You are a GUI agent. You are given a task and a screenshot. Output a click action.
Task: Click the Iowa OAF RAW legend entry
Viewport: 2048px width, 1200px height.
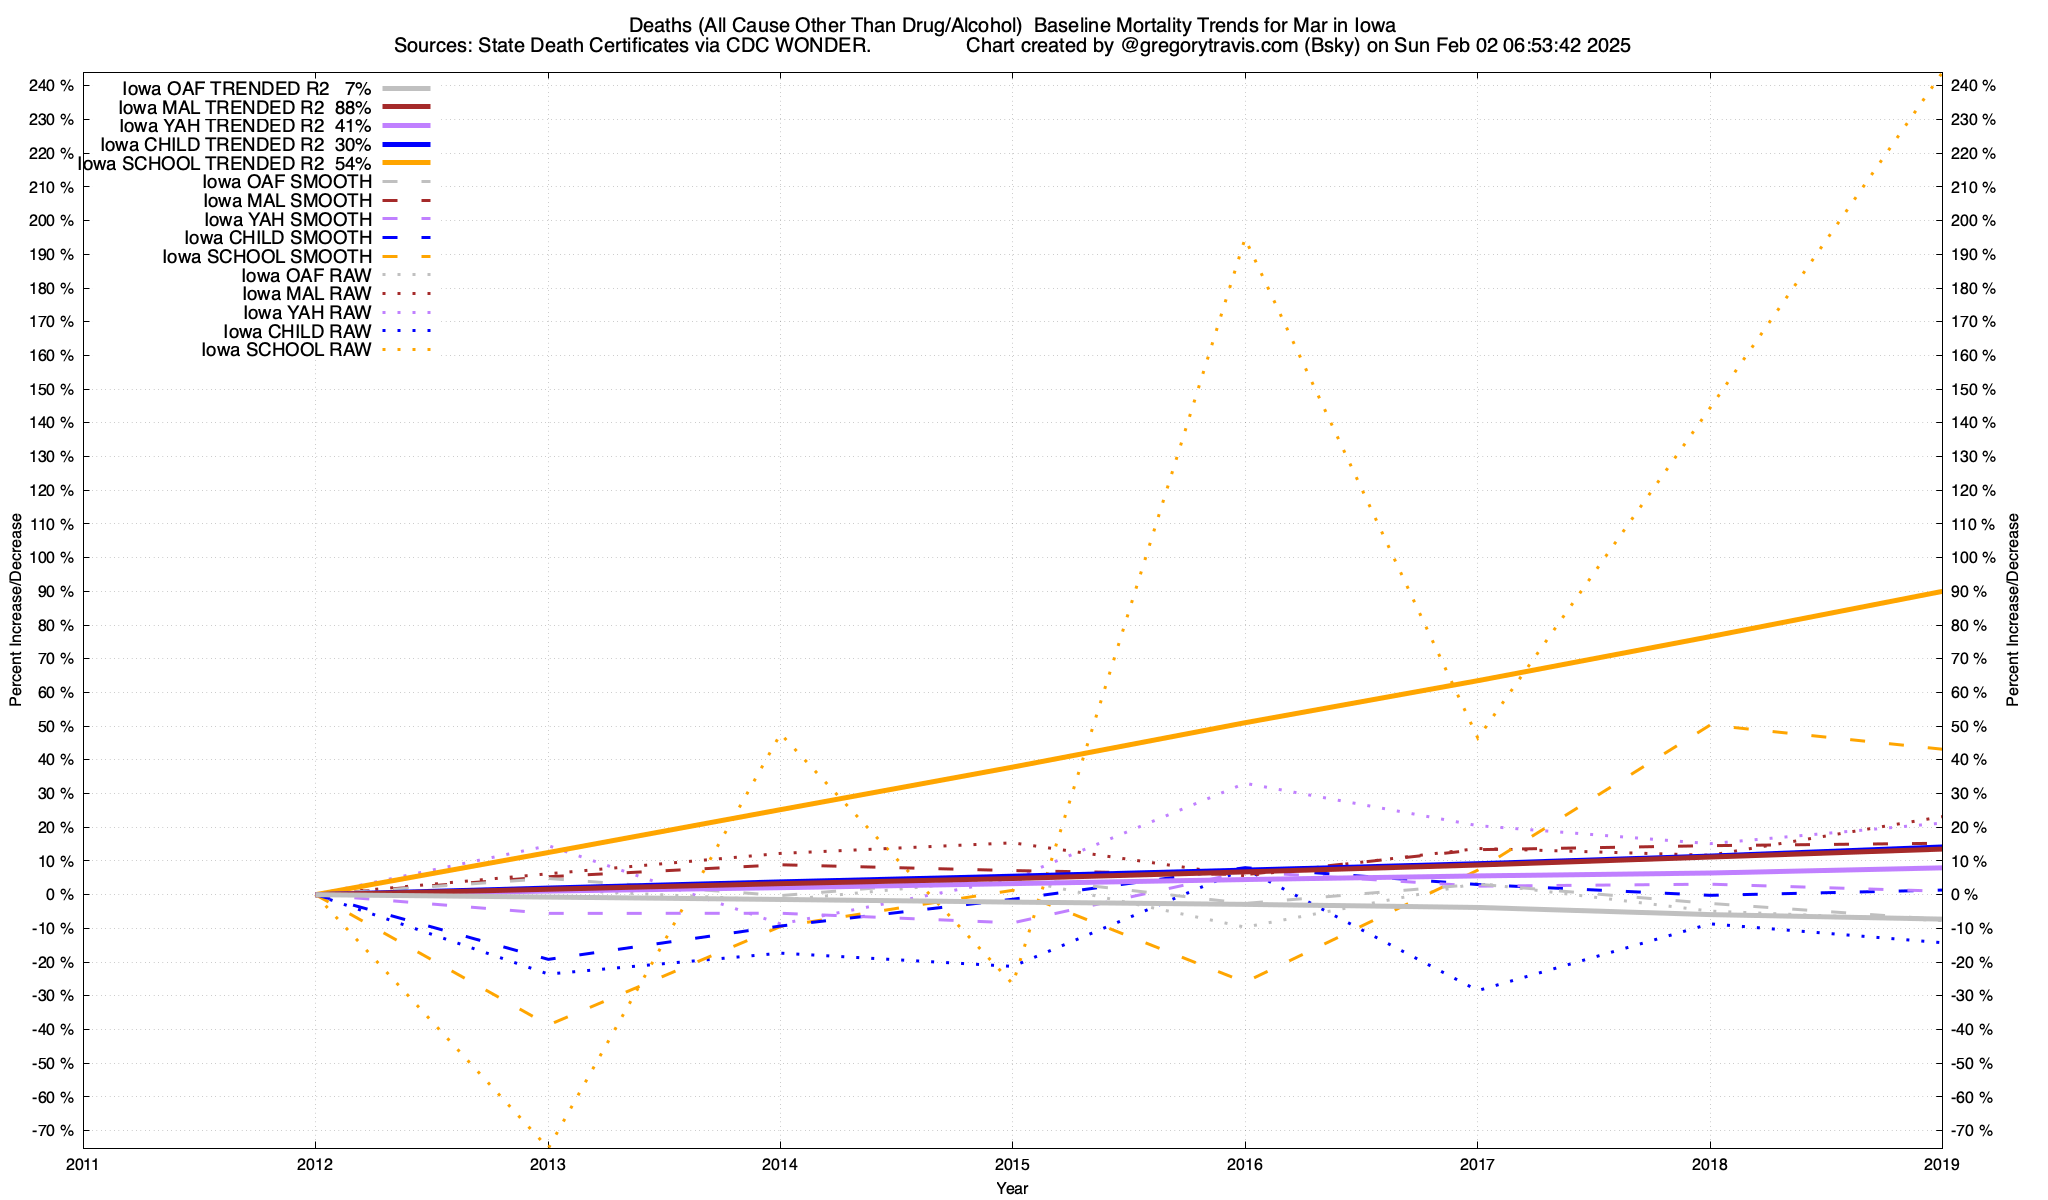[x=306, y=276]
